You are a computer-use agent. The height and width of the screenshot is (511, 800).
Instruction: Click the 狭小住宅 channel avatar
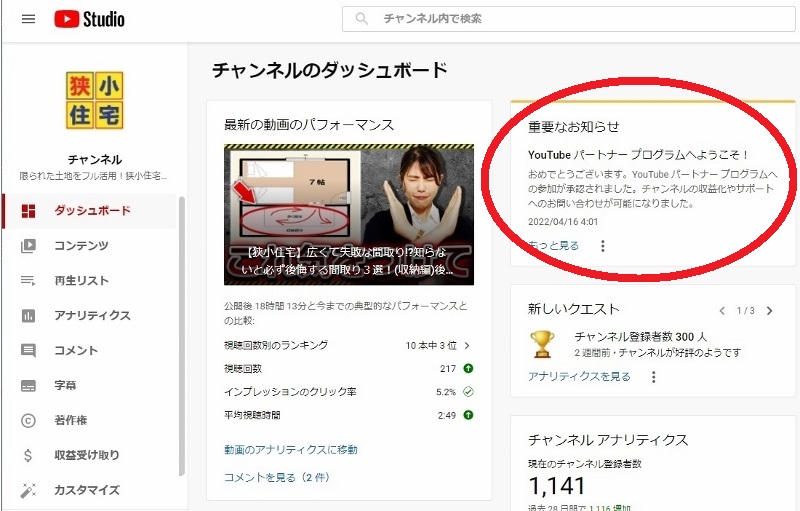[94, 100]
